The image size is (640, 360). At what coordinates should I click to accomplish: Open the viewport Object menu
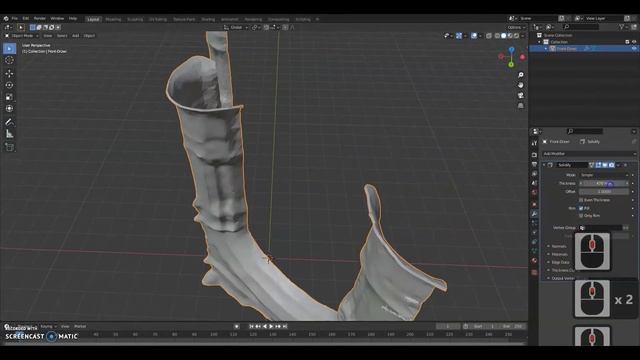(89, 36)
